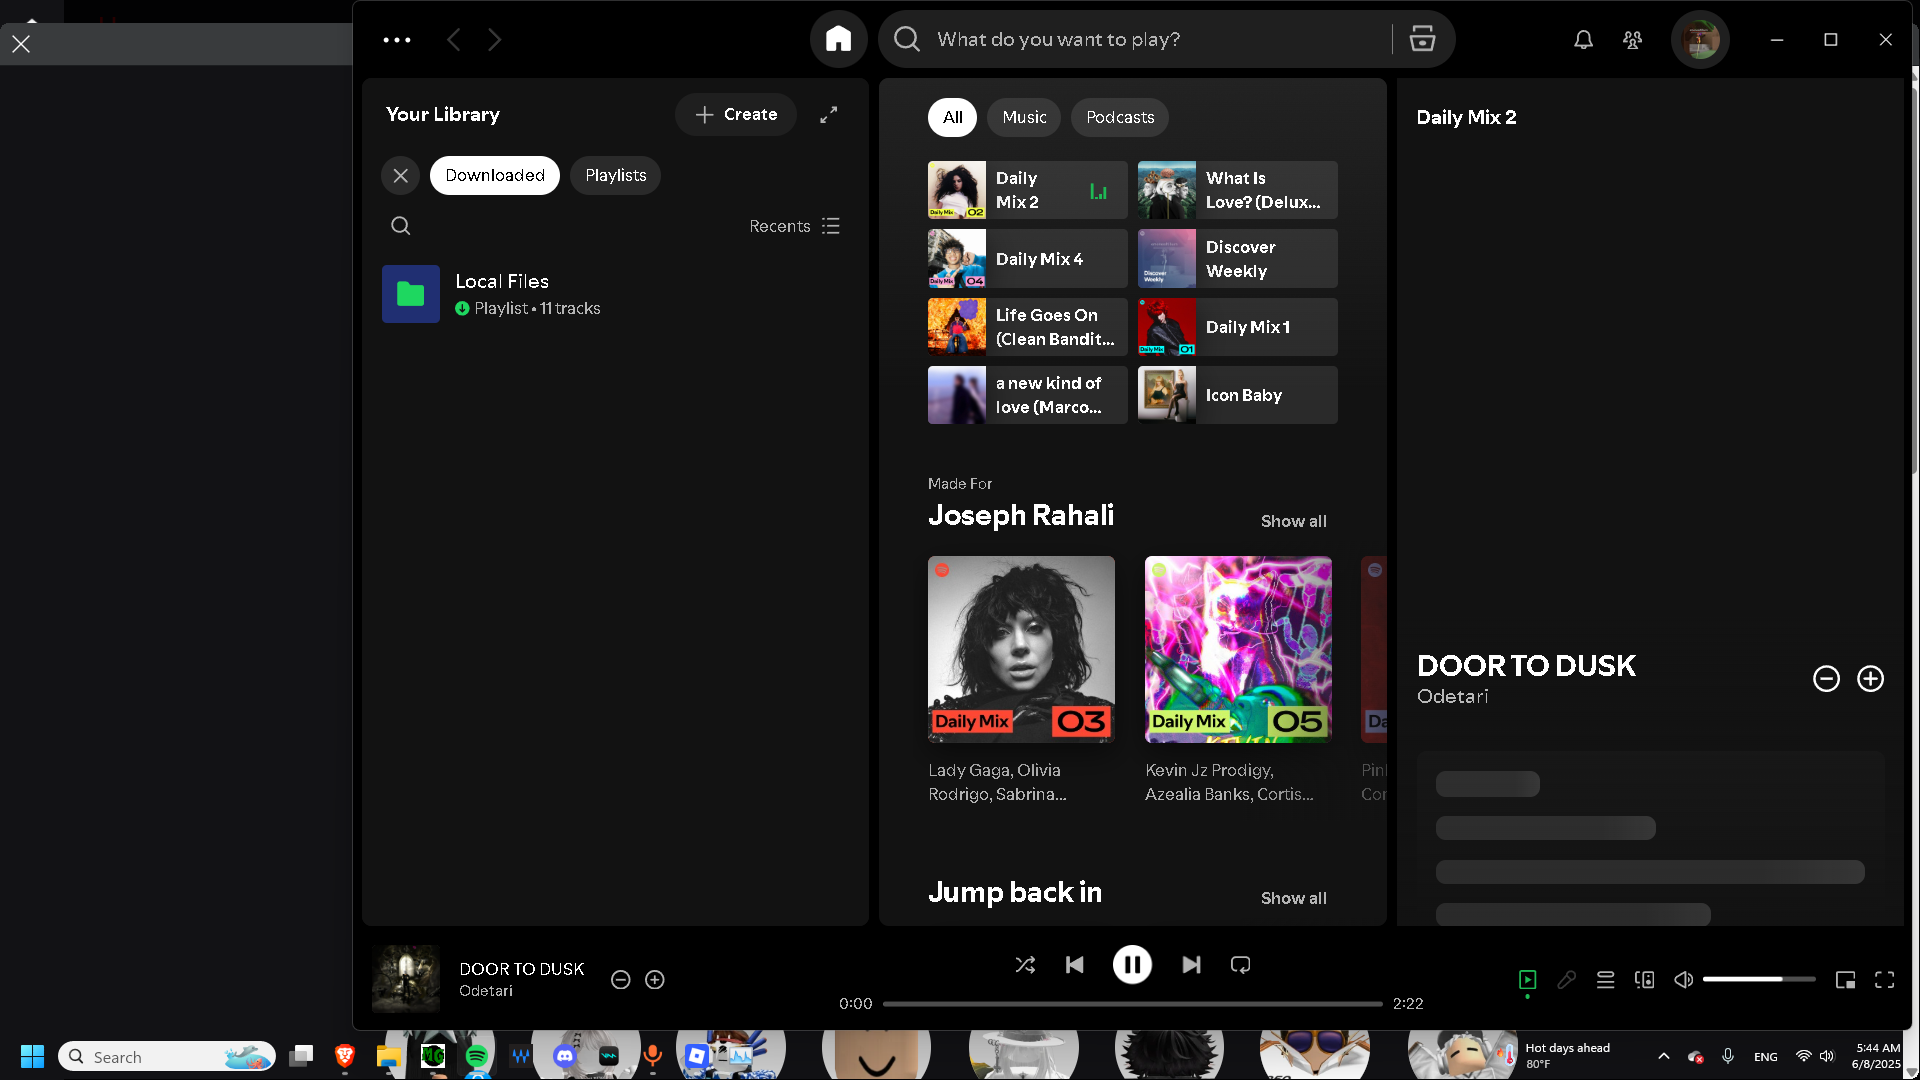Open the Recents sort dropdown
1920x1080 pixels.
click(795, 226)
